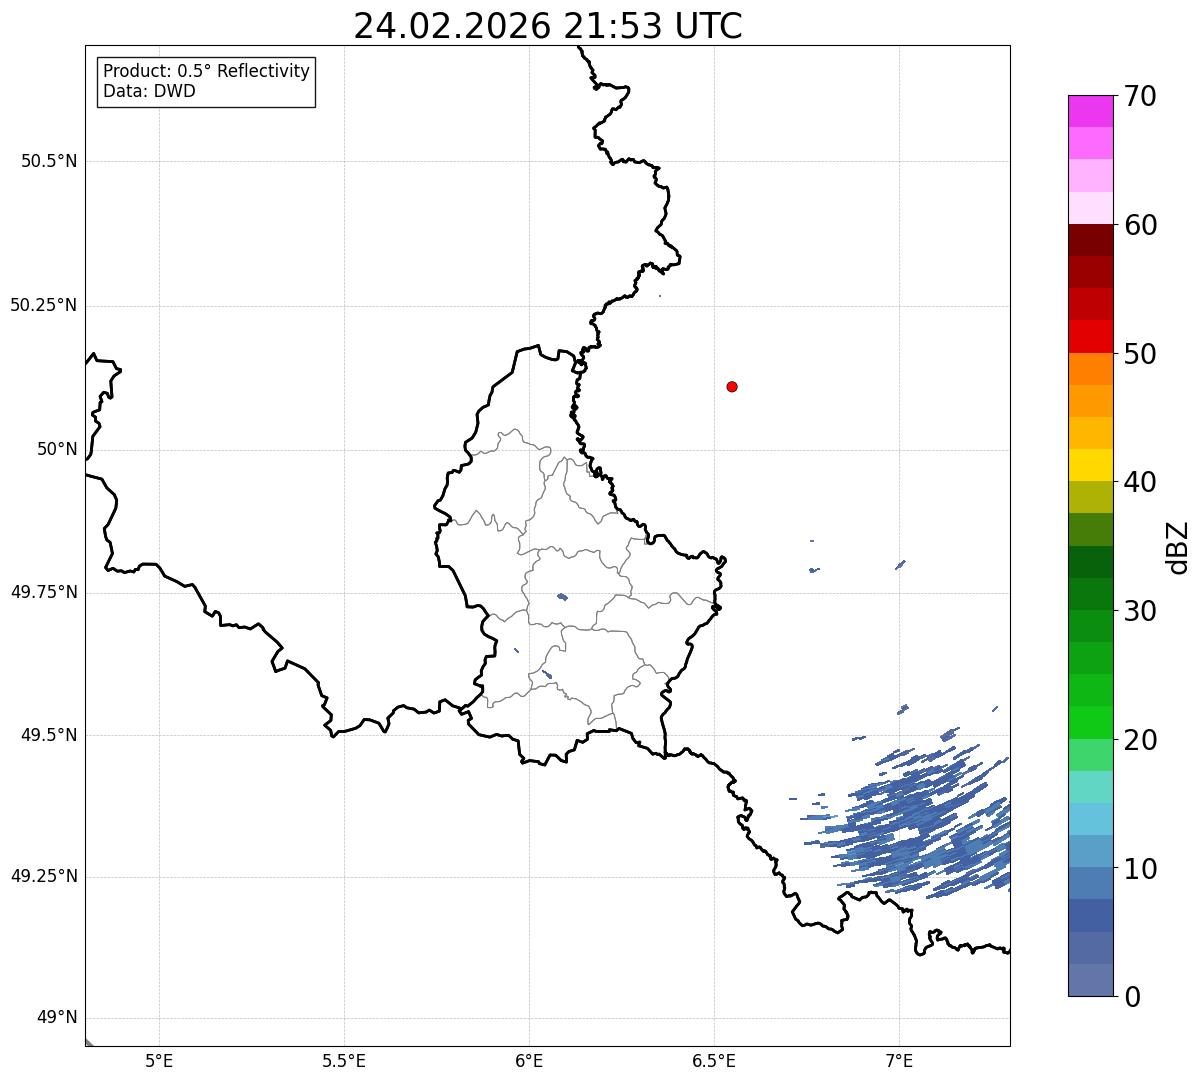Click the red station marker dot
The image size is (1202, 1081).
tap(732, 386)
